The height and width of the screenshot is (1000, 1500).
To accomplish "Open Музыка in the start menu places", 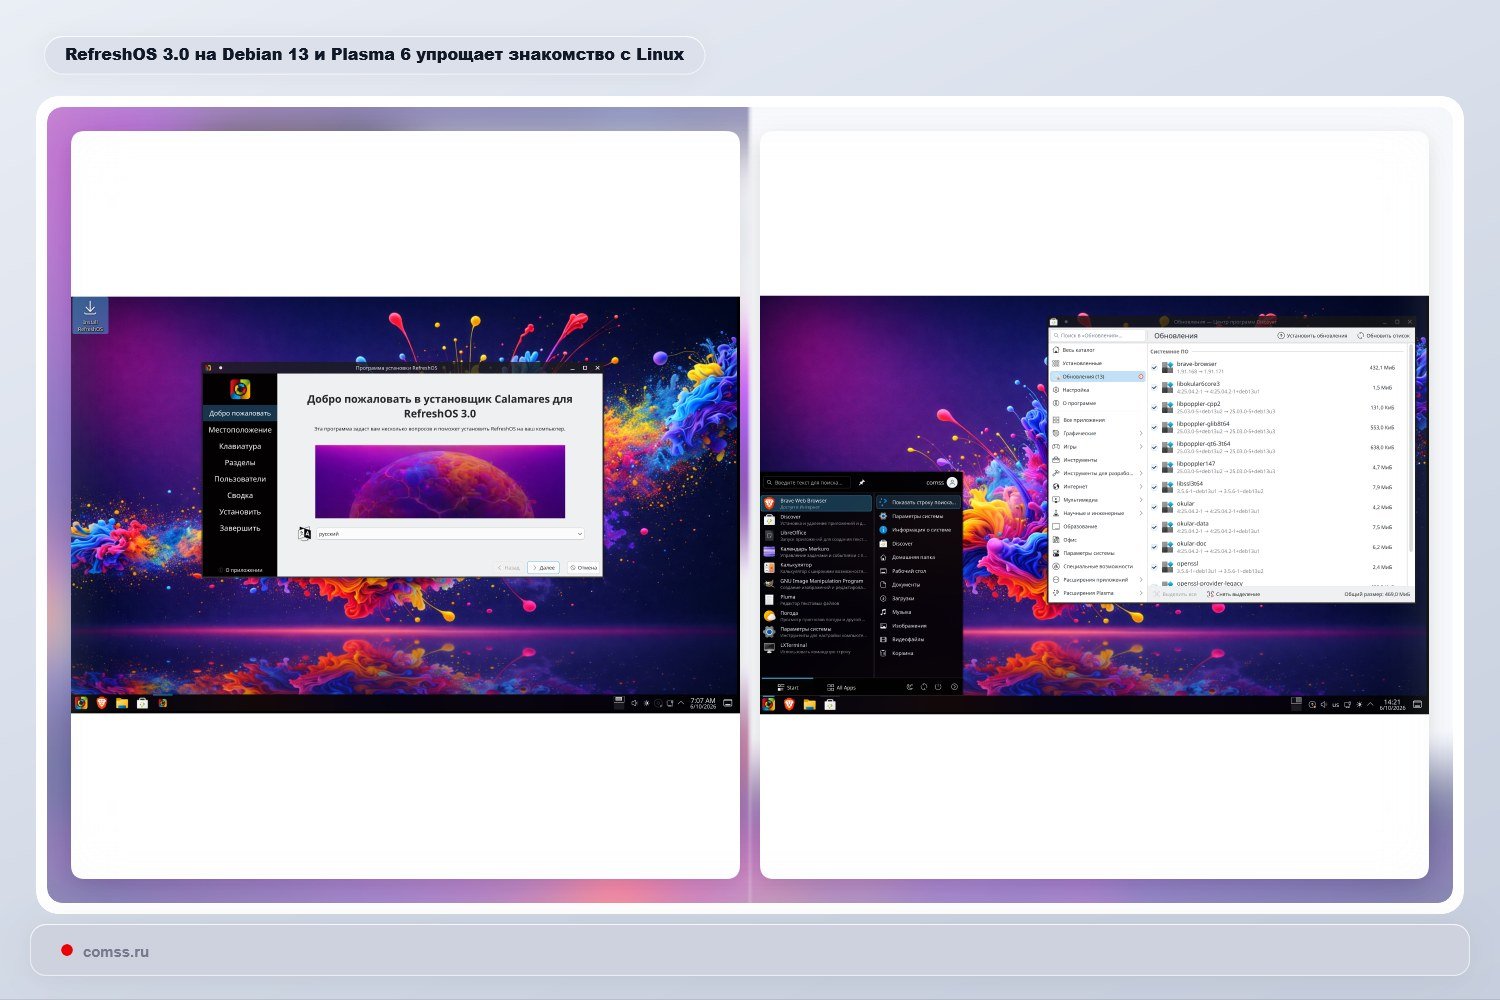I will pos(918,612).
